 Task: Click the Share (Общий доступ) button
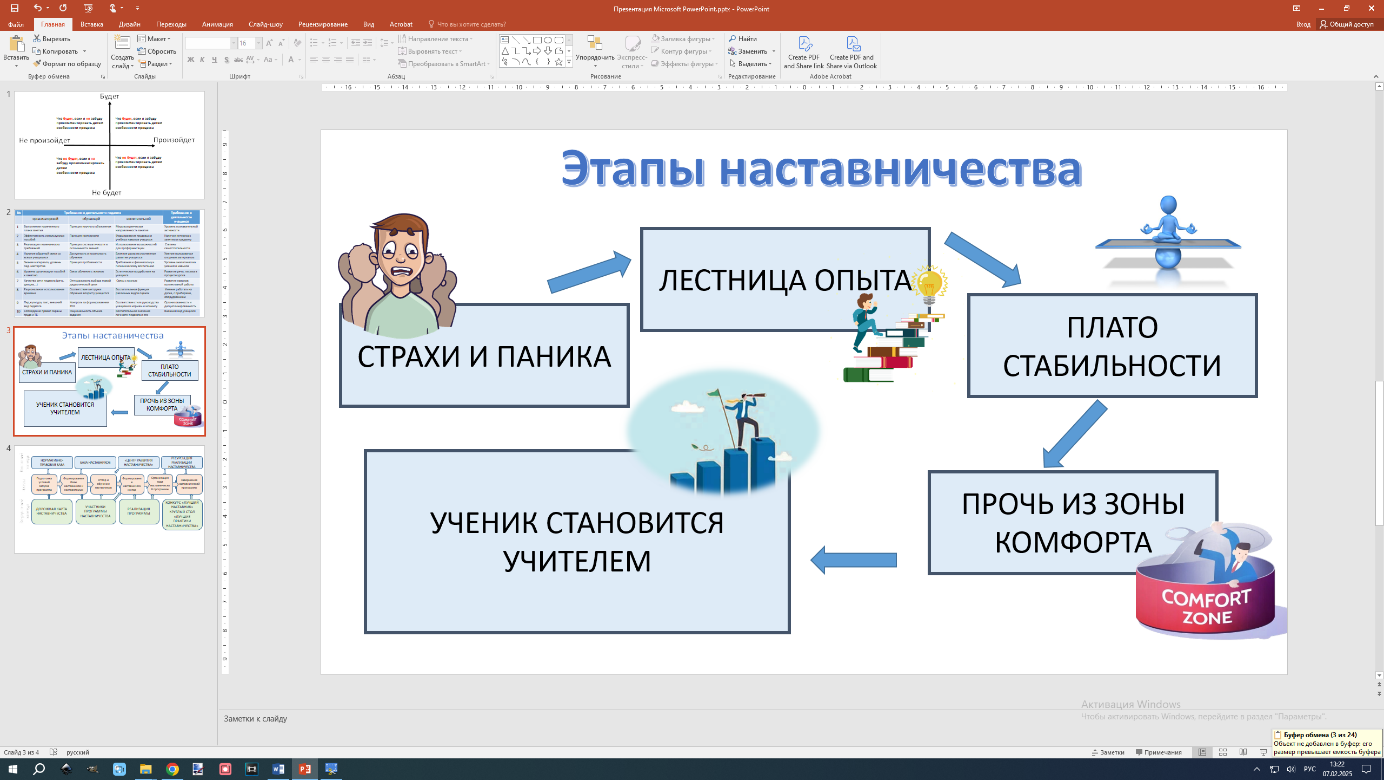(1350, 23)
